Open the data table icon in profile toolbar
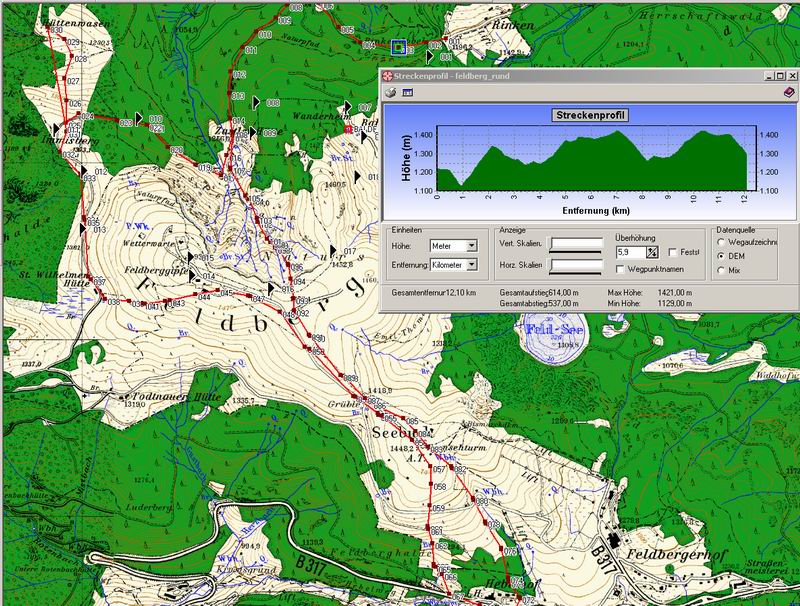Viewport: 800px width, 606px height. pyautogui.click(x=407, y=93)
